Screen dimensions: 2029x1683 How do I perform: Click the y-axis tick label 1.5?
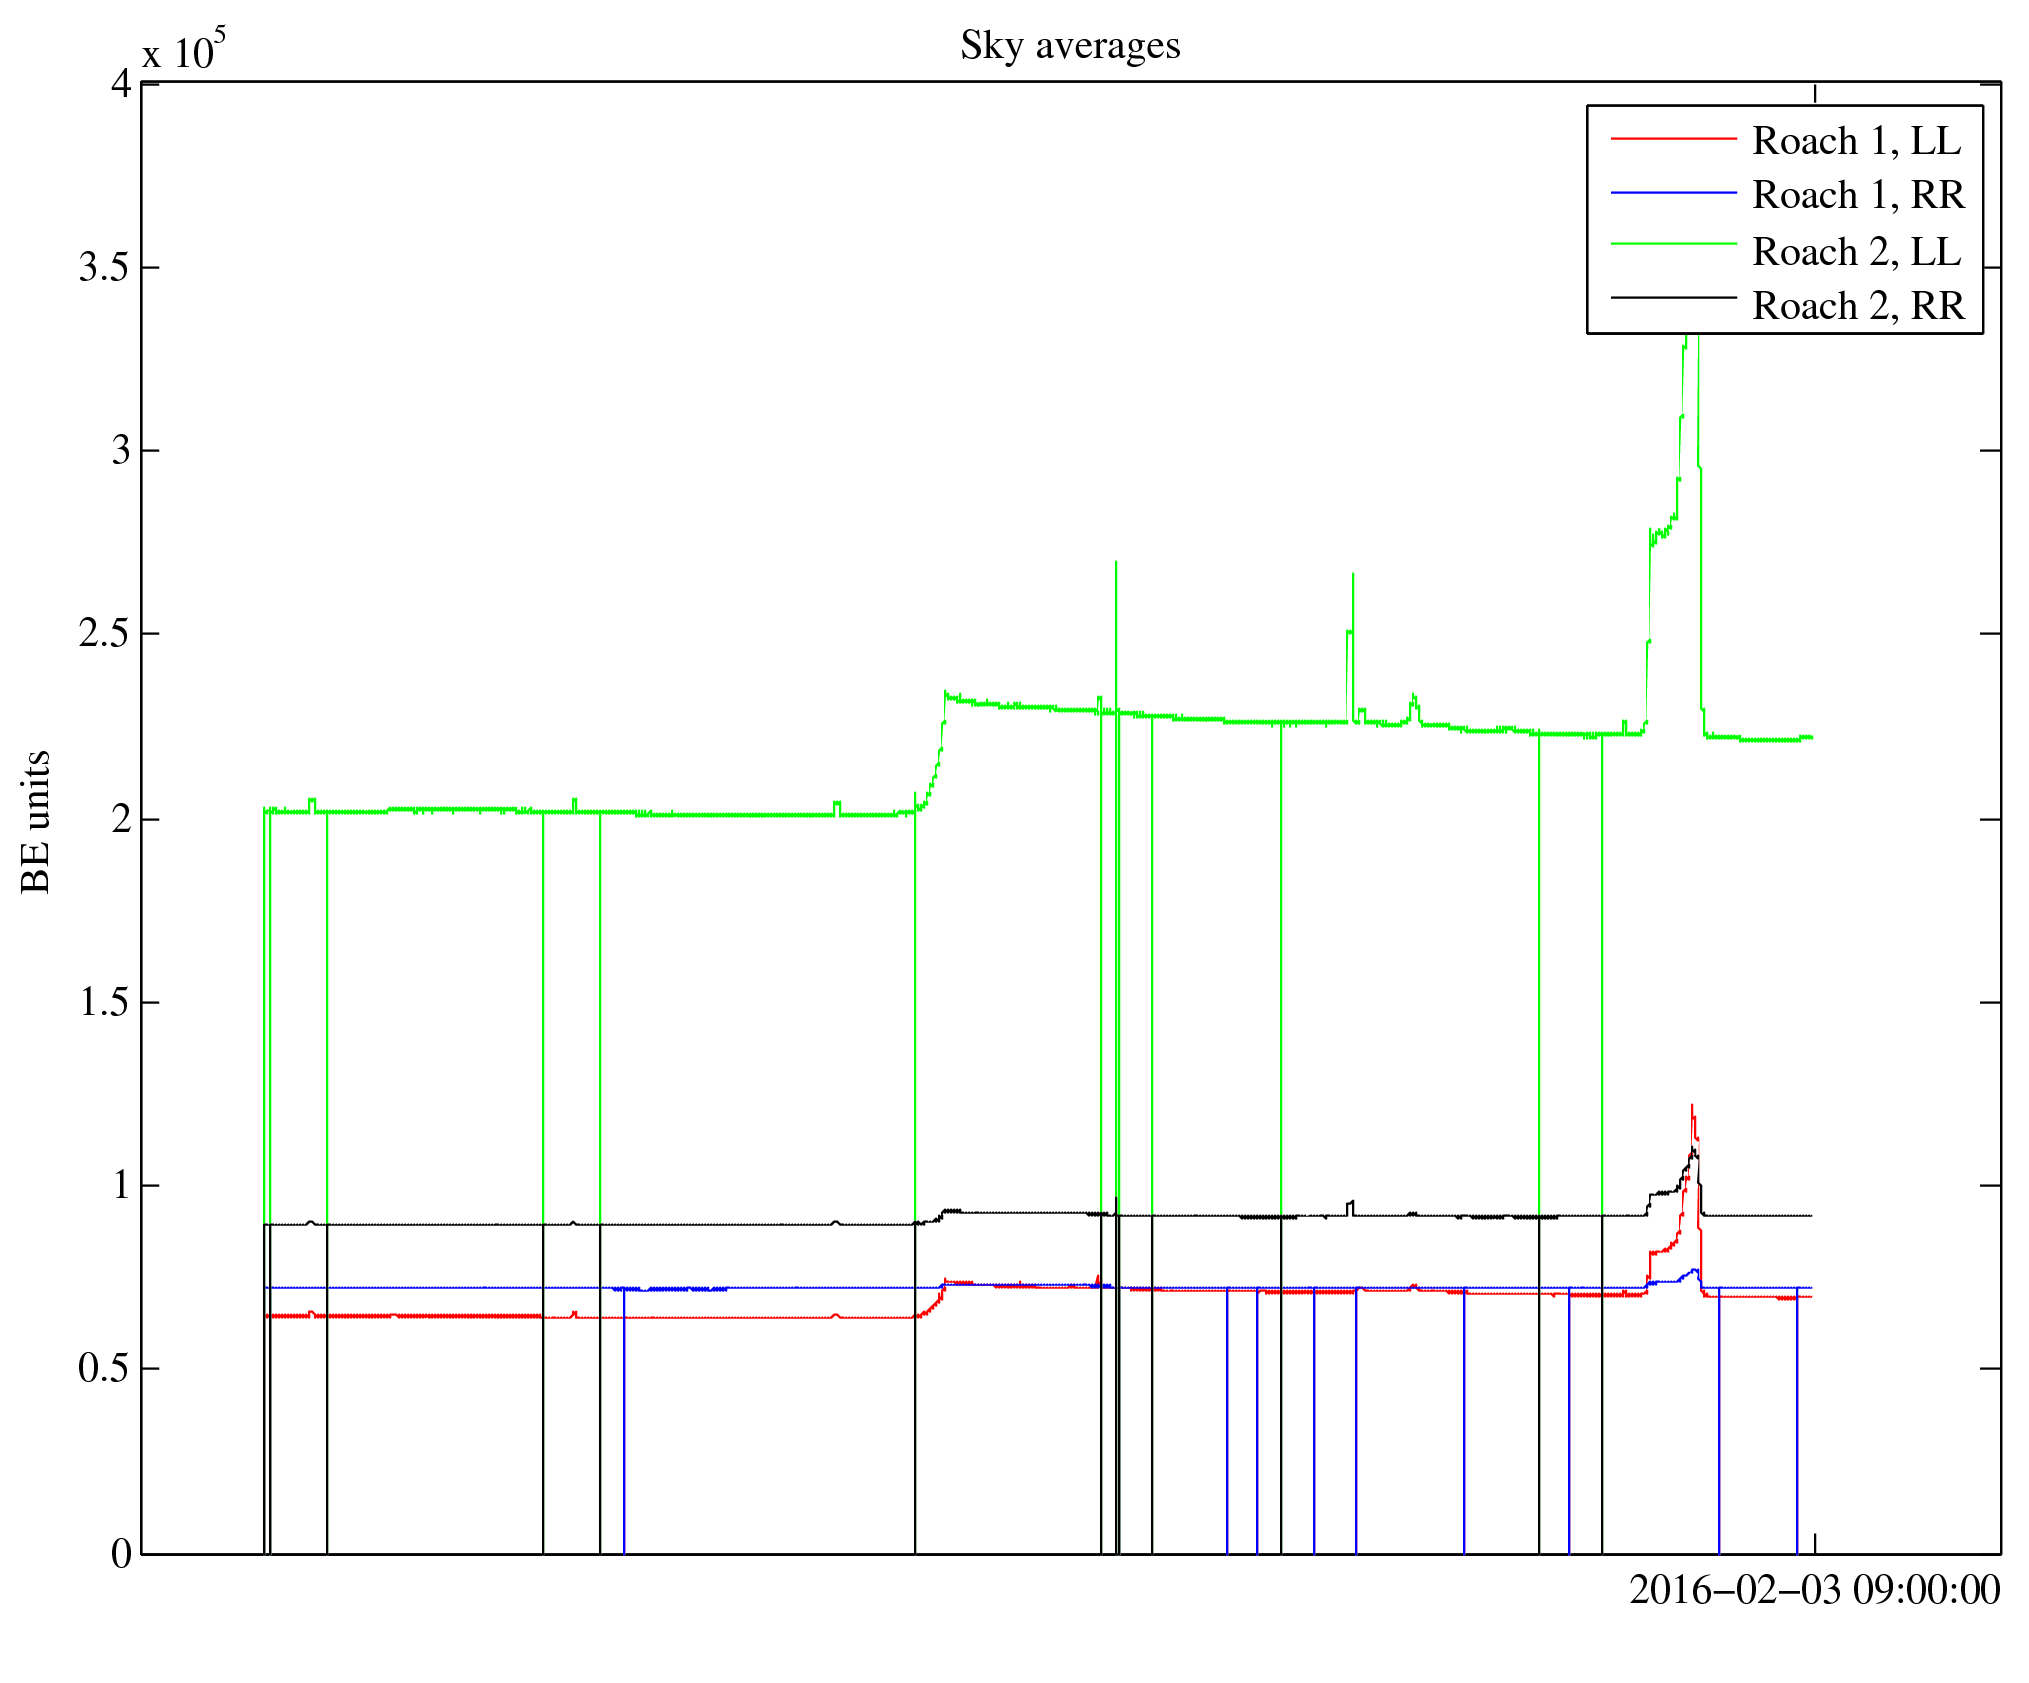[104, 1002]
